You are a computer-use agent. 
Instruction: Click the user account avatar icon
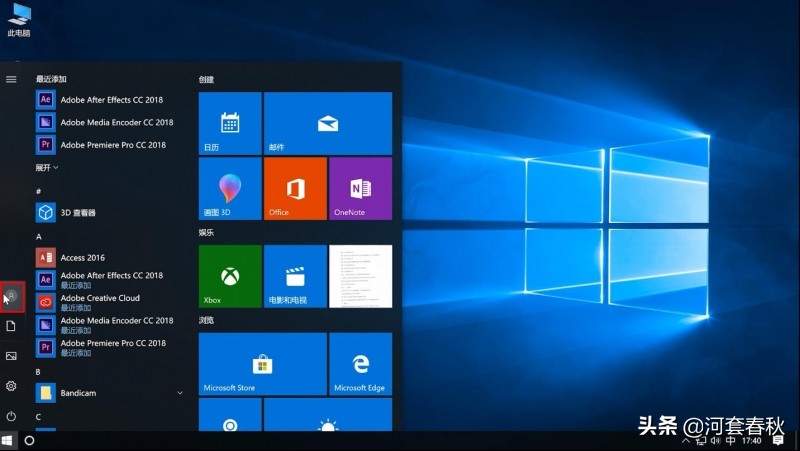click(12, 297)
